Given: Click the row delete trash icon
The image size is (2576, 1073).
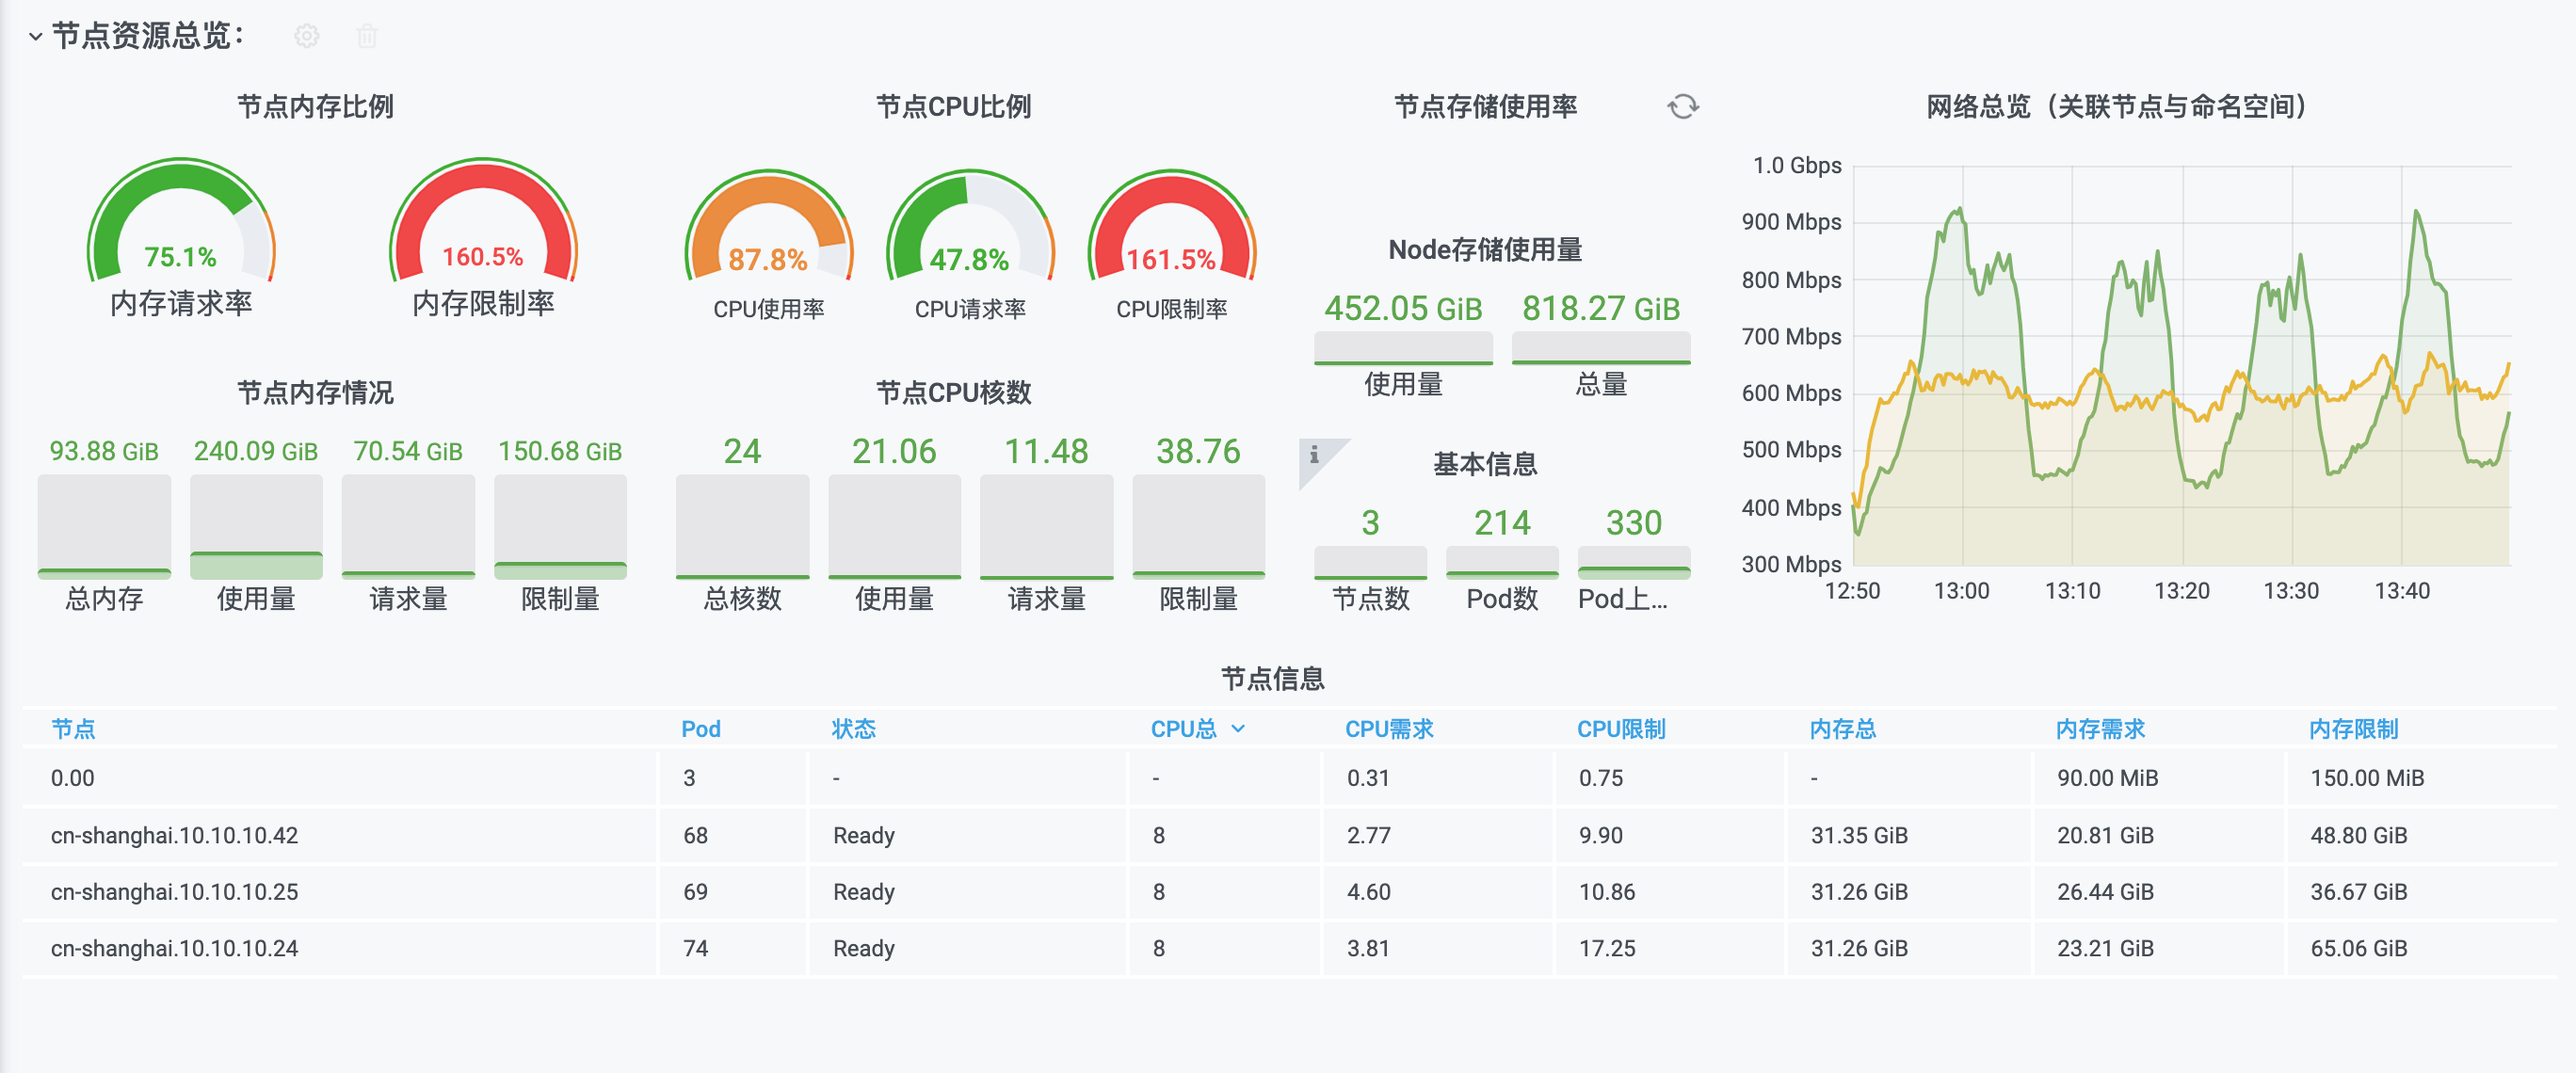Looking at the screenshot, I should [x=367, y=36].
